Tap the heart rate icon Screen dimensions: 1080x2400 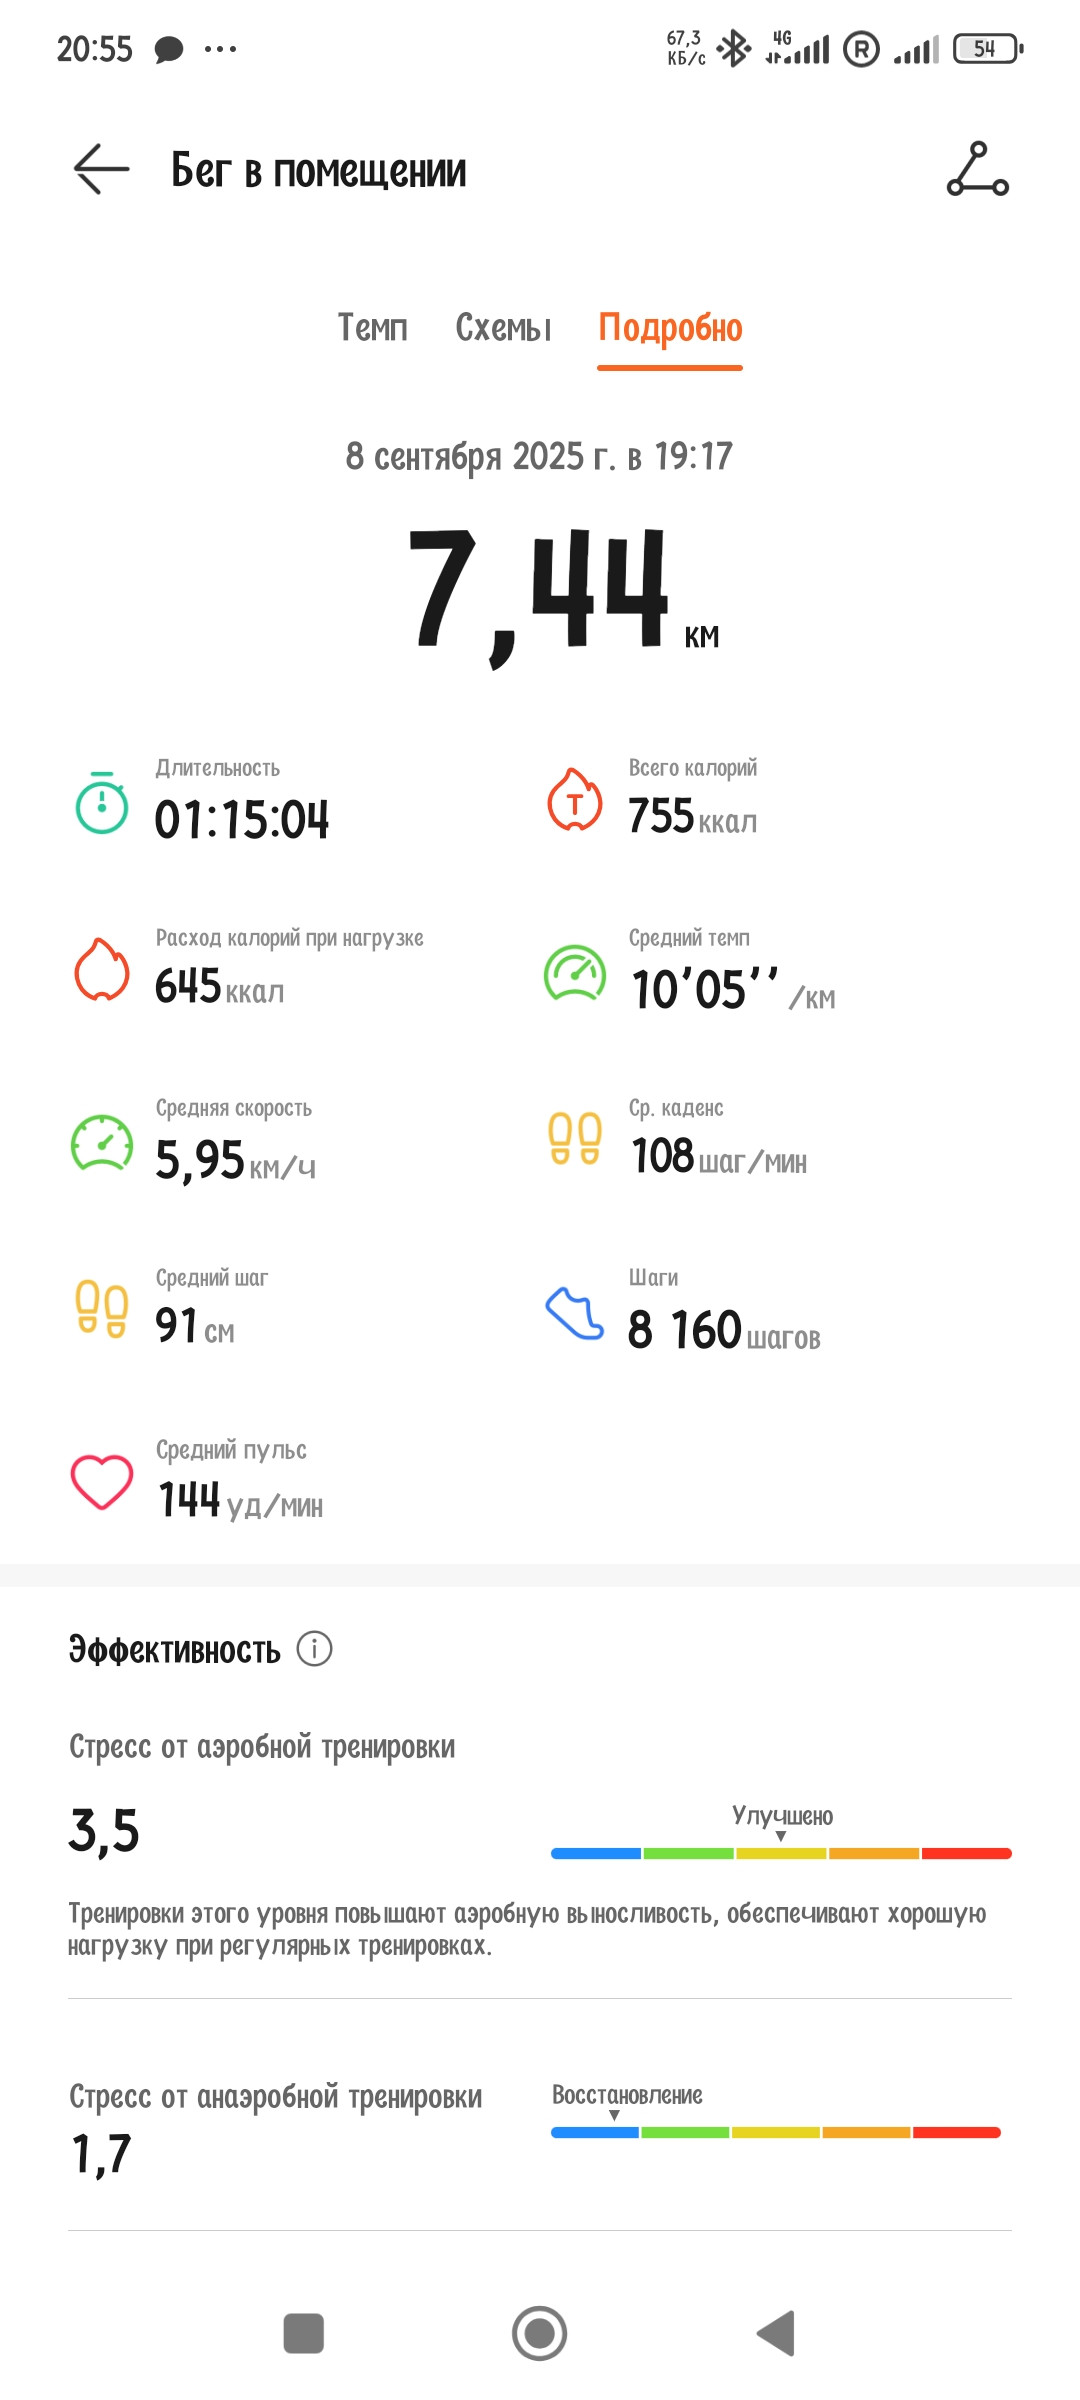pos(102,1482)
